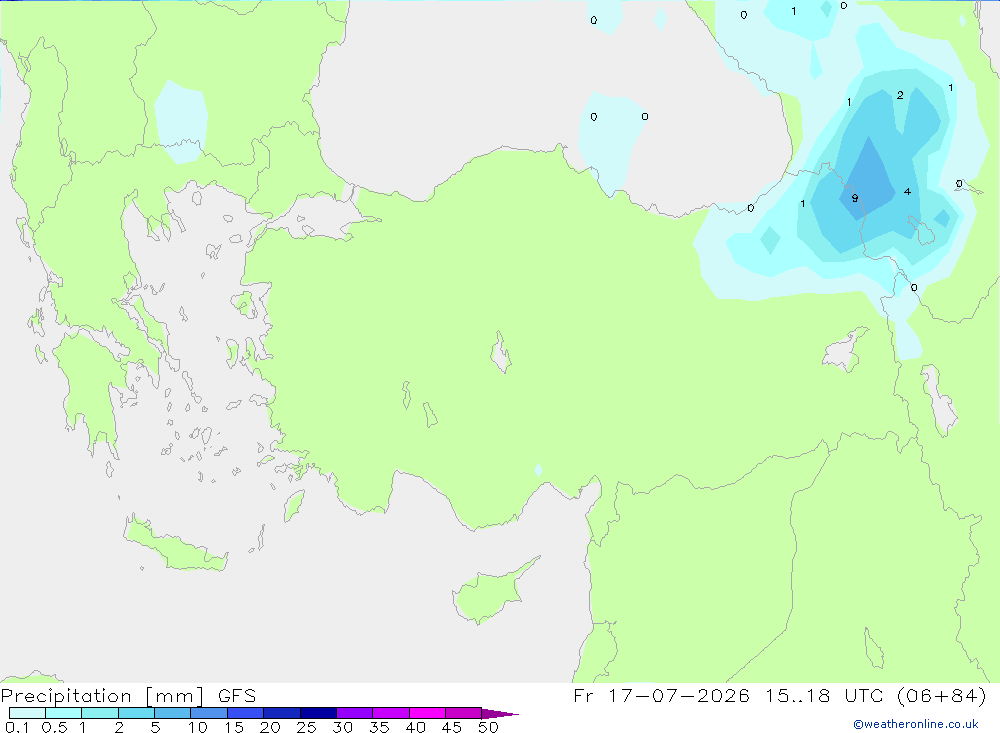Click the legend label '0.5'

point(54,727)
